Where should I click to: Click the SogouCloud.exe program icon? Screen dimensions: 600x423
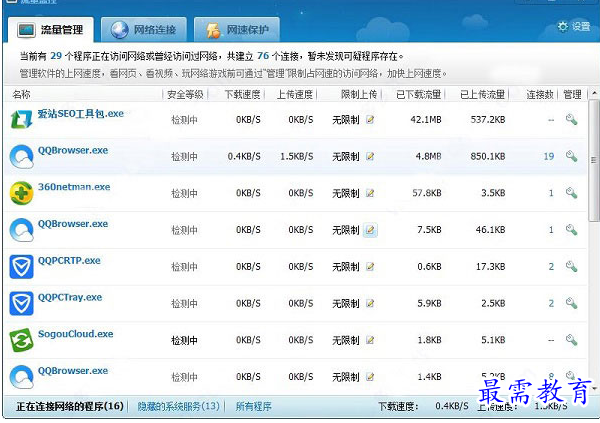(21, 340)
